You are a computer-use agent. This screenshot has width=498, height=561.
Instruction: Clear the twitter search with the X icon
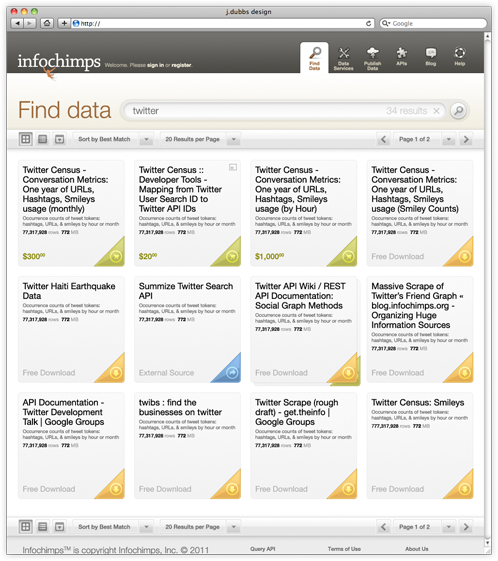[x=436, y=111]
